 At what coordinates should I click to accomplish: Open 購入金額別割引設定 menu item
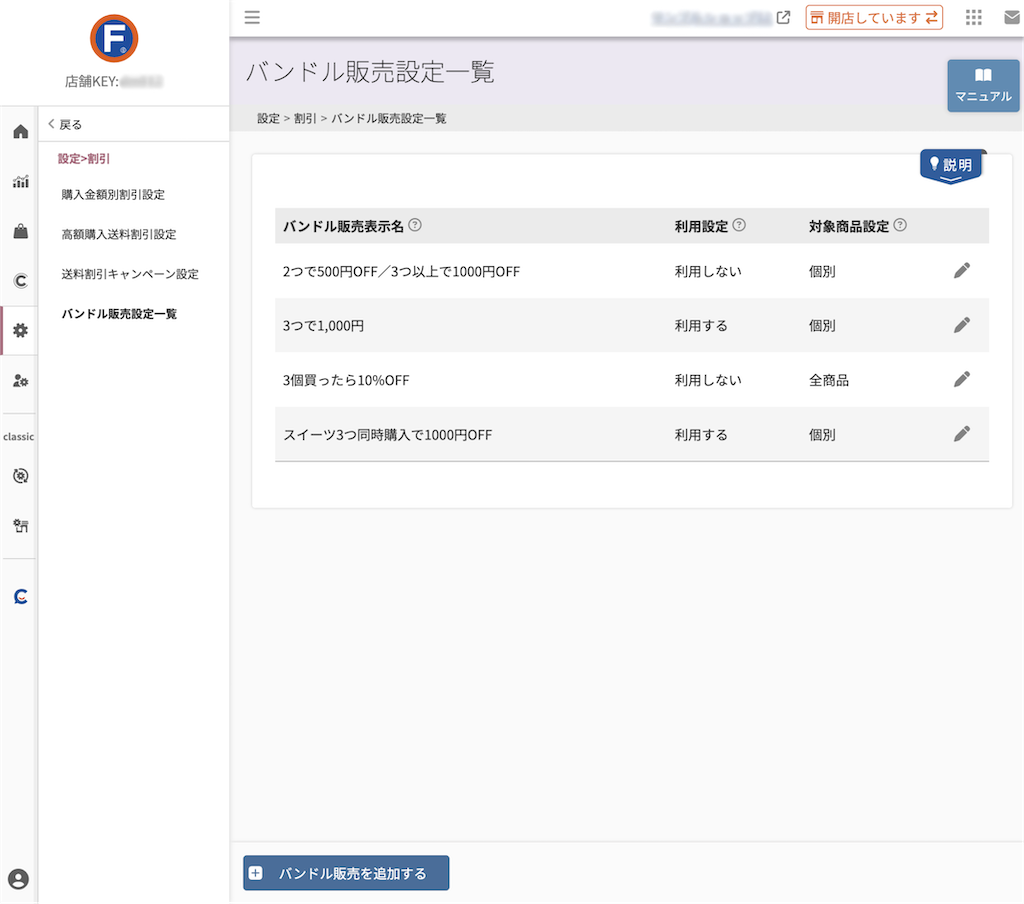point(113,195)
